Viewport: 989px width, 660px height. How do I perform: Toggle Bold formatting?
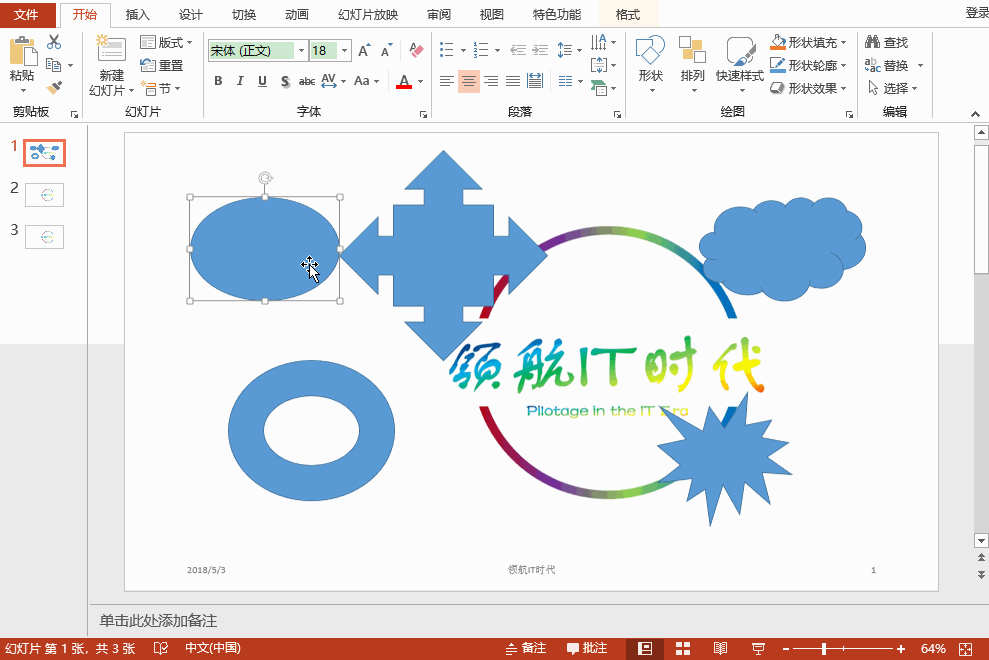coord(218,81)
